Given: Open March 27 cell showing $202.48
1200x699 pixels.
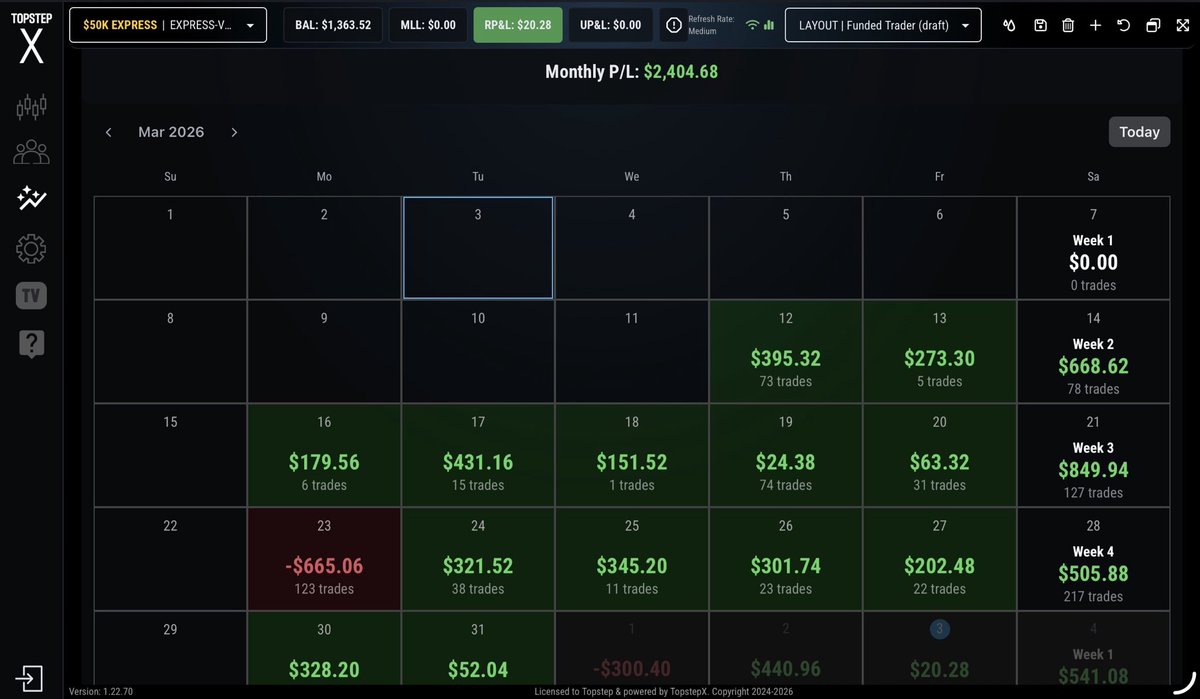Looking at the screenshot, I should 940,560.
